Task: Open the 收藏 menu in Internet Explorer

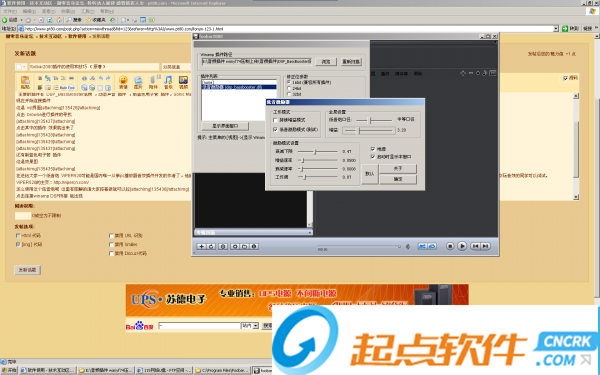Action: pos(68,11)
